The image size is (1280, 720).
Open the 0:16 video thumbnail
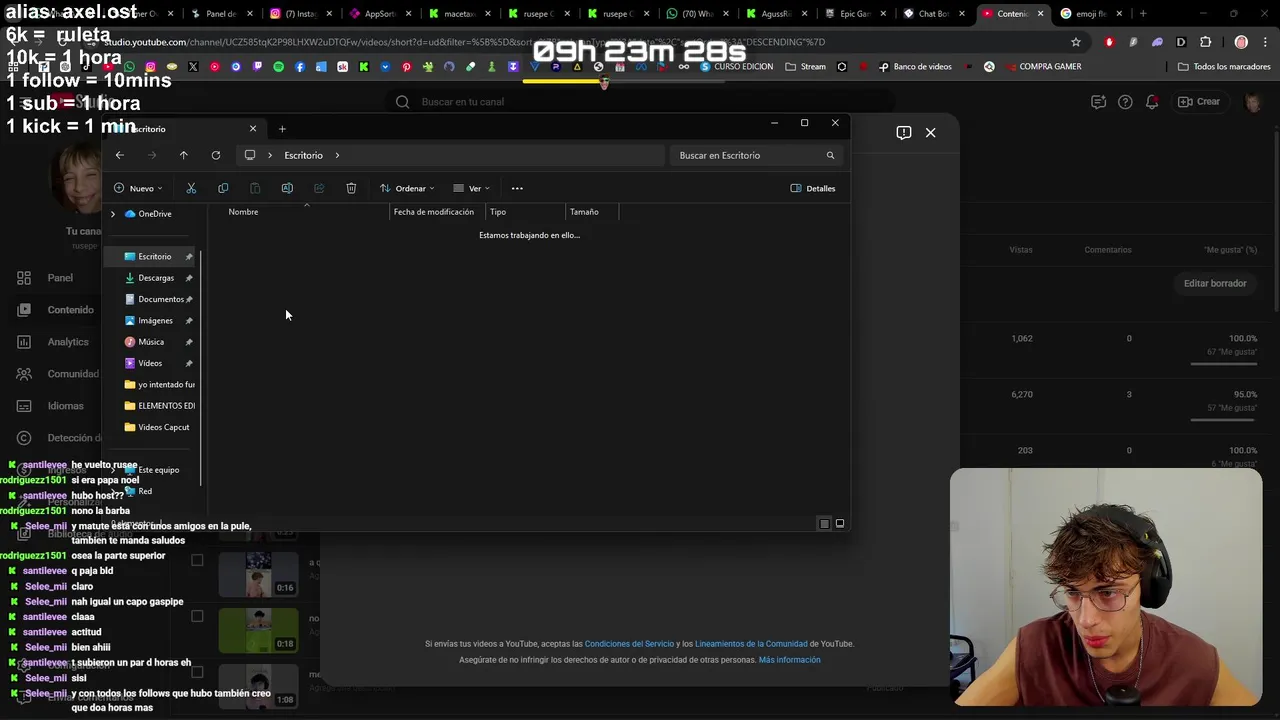pyautogui.click(x=258, y=574)
